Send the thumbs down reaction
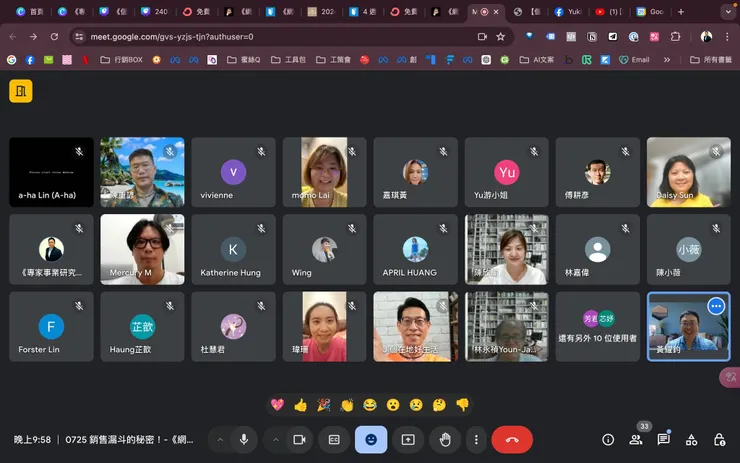Screen dimensions: 740x463 click(462, 404)
